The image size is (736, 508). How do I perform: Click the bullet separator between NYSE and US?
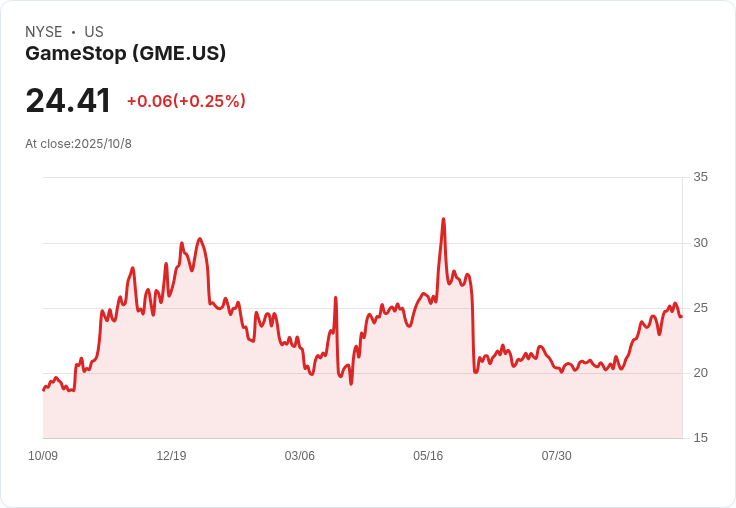pos(73,32)
